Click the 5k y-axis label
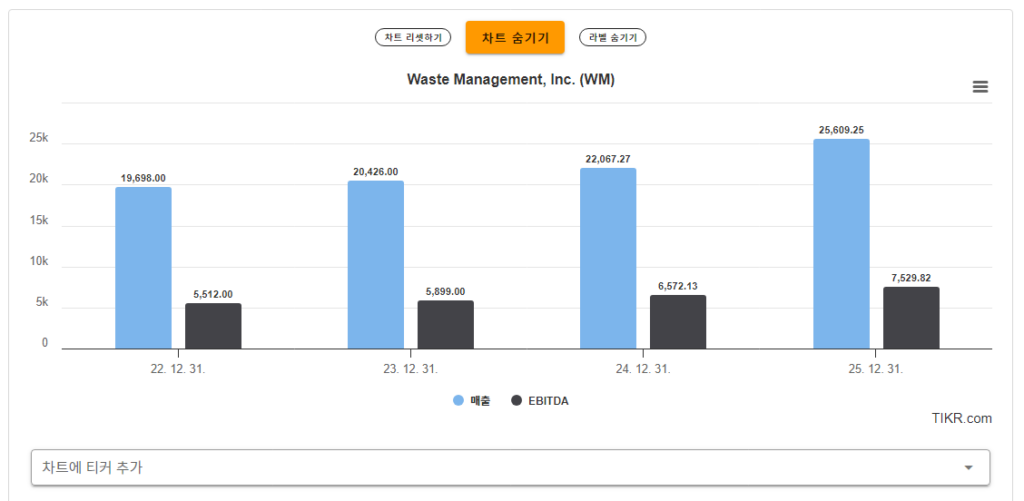This screenshot has height=501, width=1024. [x=42, y=302]
